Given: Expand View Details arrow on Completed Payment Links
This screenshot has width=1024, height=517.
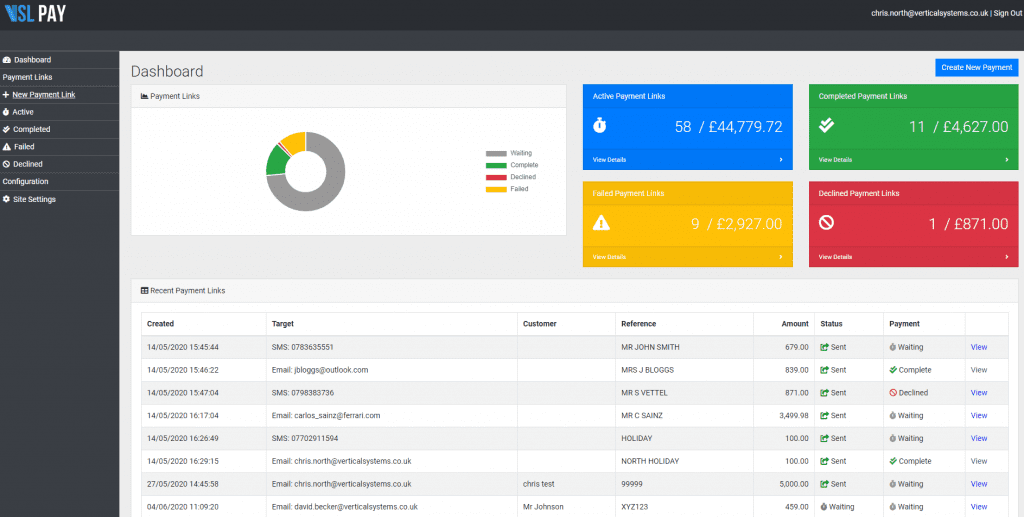Looking at the screenshot, I should (x=1007, y=159).
